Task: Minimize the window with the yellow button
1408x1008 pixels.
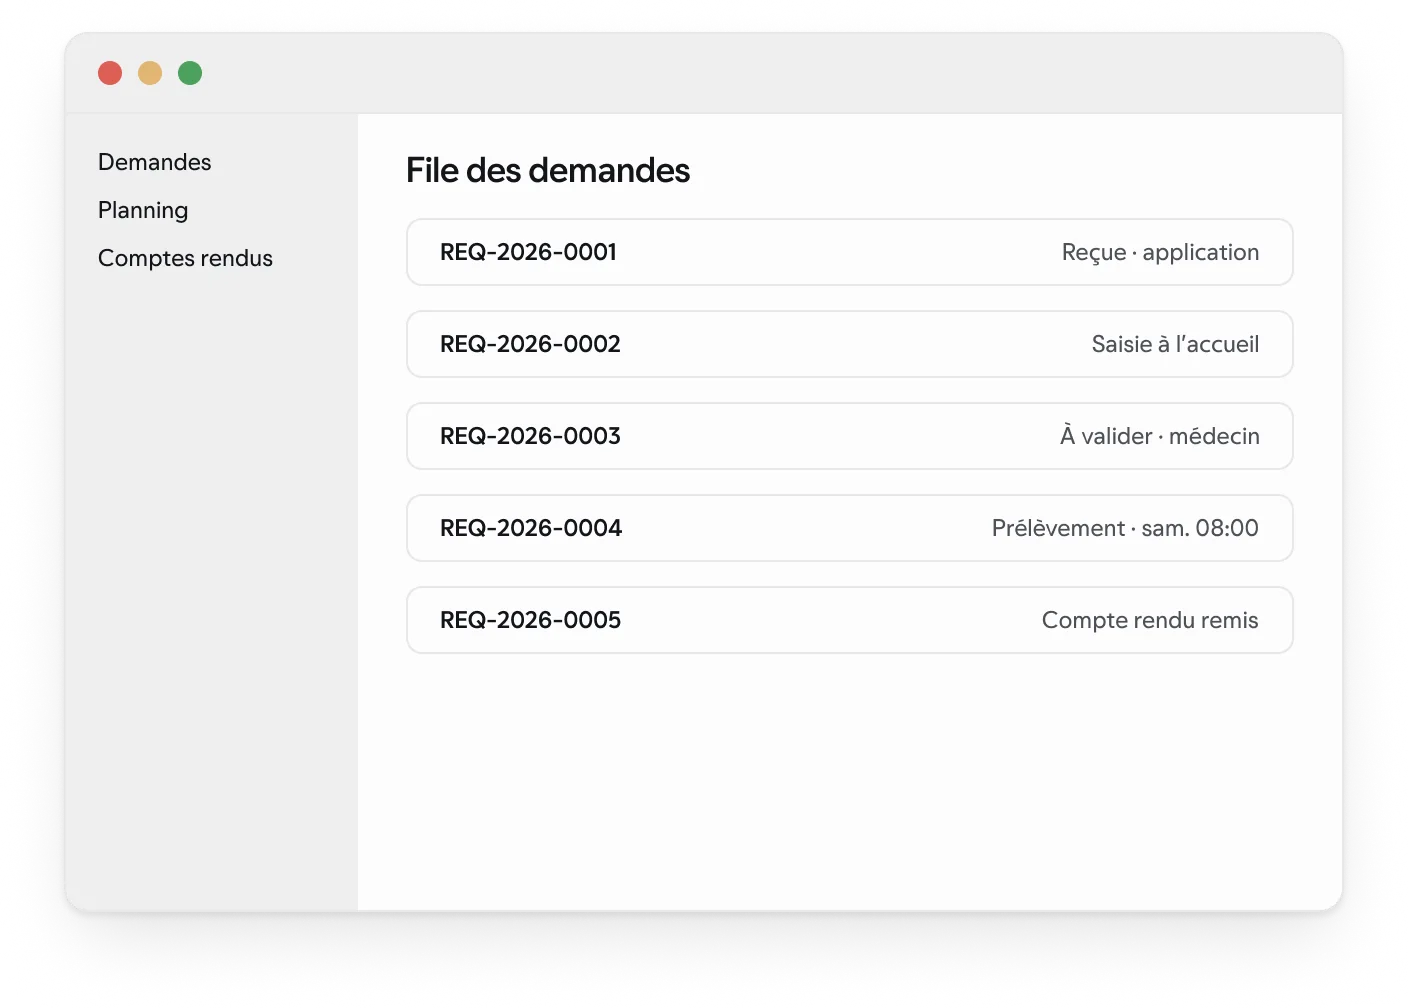Action: coord(150,73)
